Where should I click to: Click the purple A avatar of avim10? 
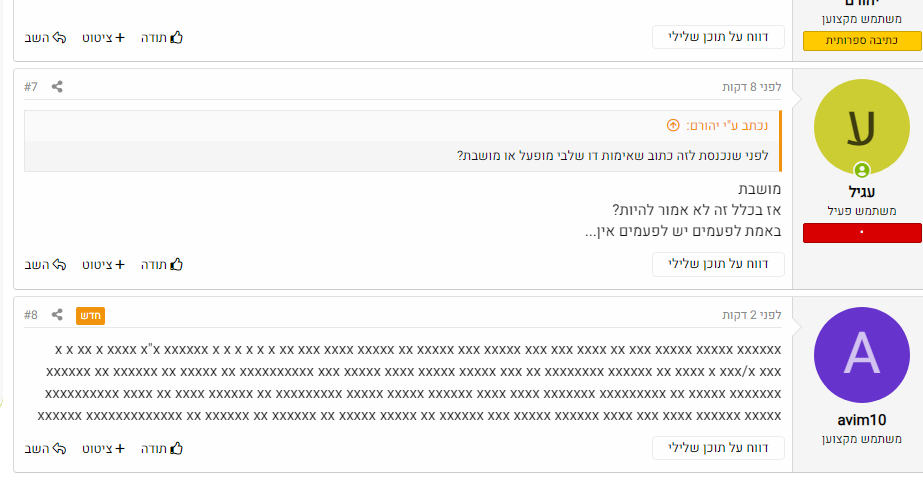[861, 354]
